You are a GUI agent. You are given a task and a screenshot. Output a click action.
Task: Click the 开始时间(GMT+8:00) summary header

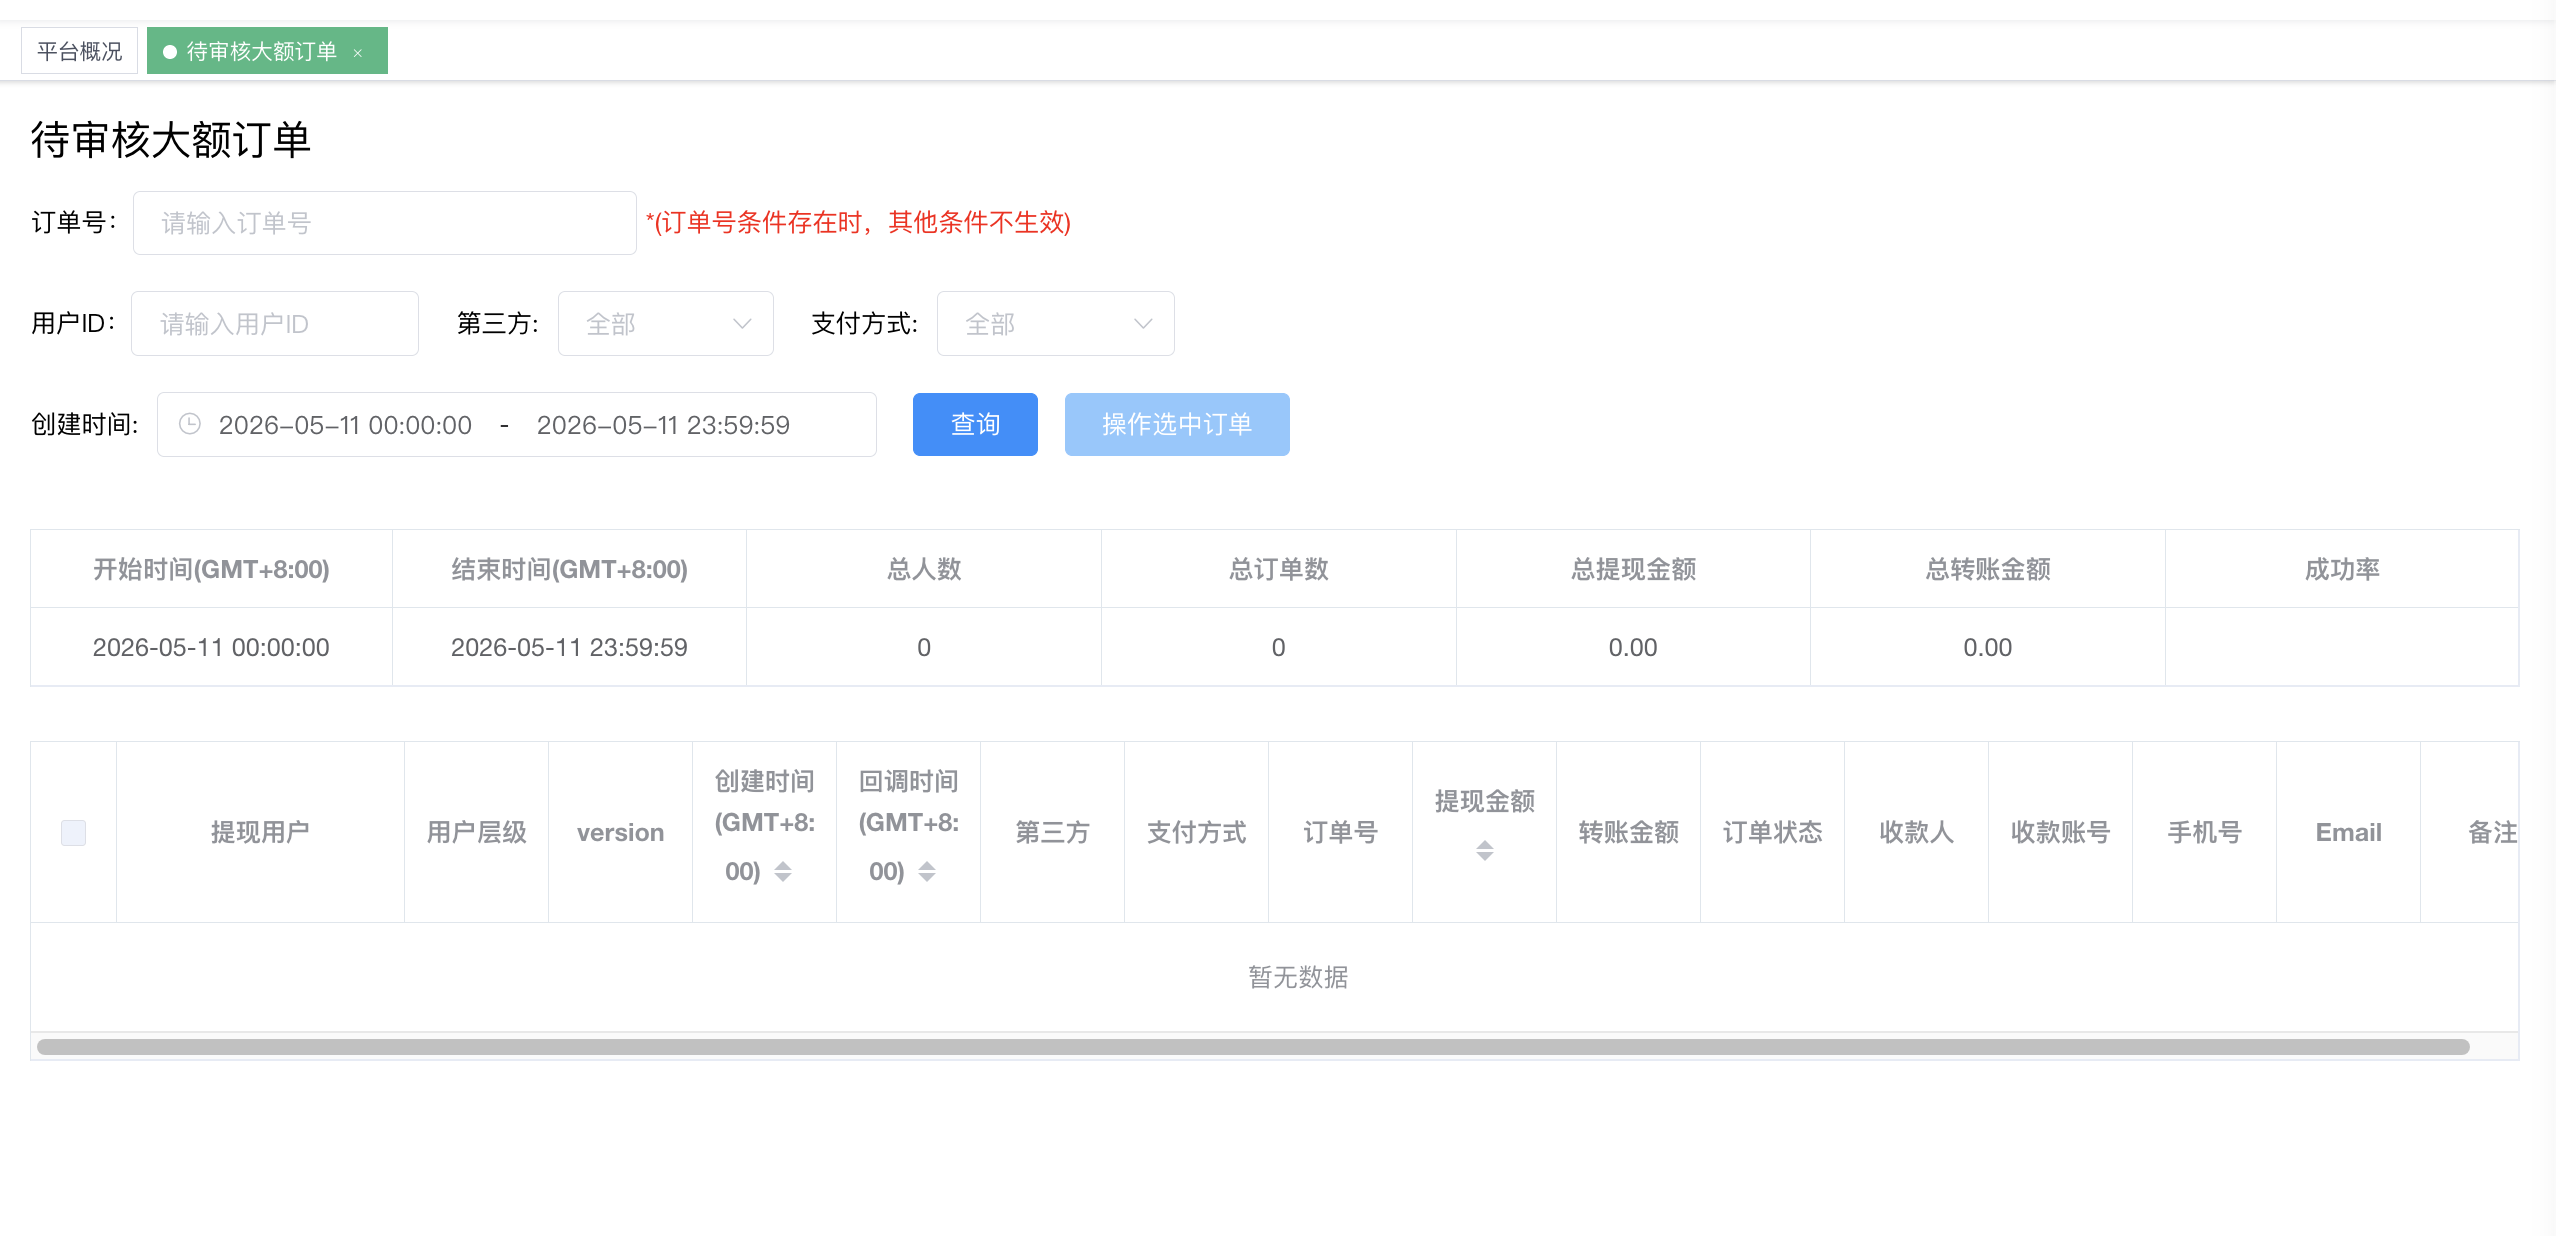click(x=211, y=569)
